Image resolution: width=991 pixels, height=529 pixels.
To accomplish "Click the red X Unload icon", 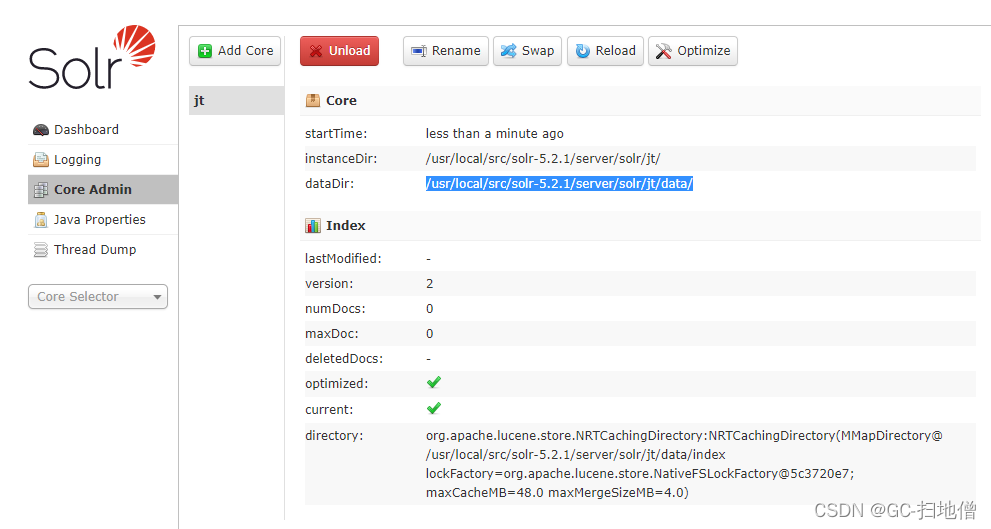I will point(316,51).
